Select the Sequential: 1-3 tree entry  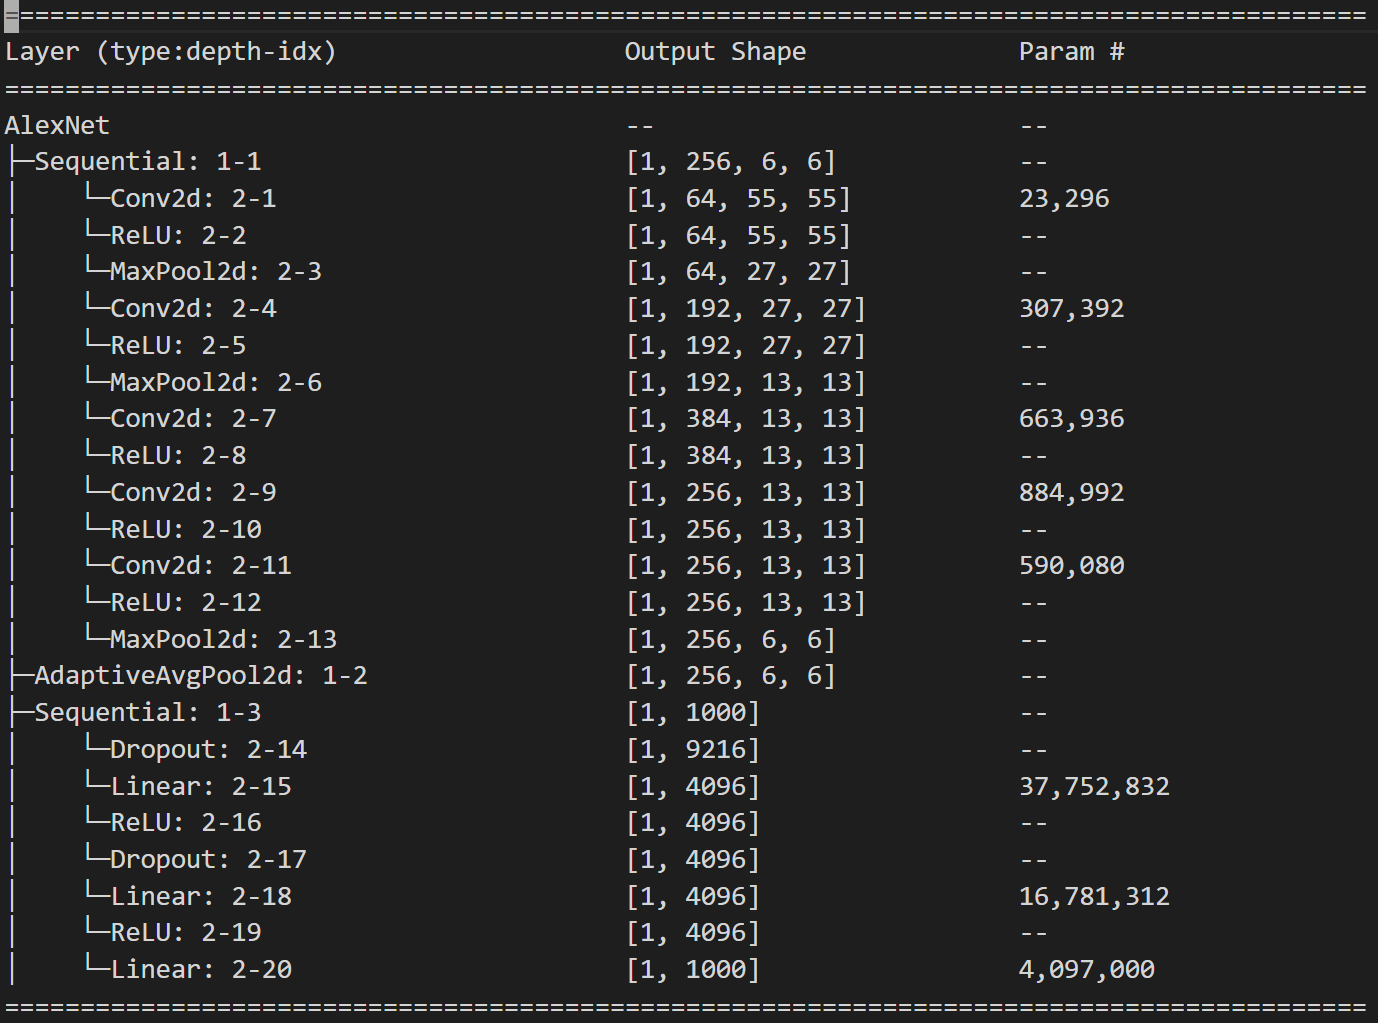[x=147, y=713]
